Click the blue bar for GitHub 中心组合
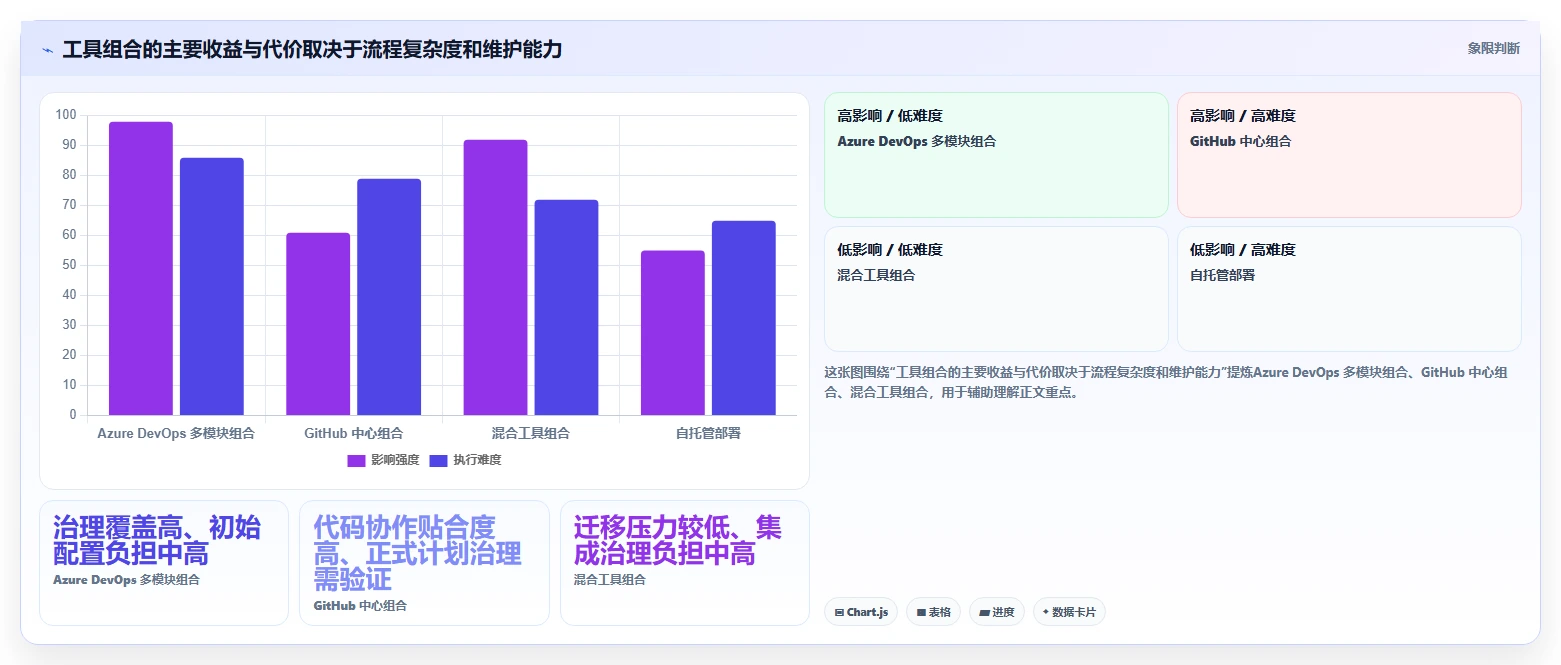 [389, 297]
